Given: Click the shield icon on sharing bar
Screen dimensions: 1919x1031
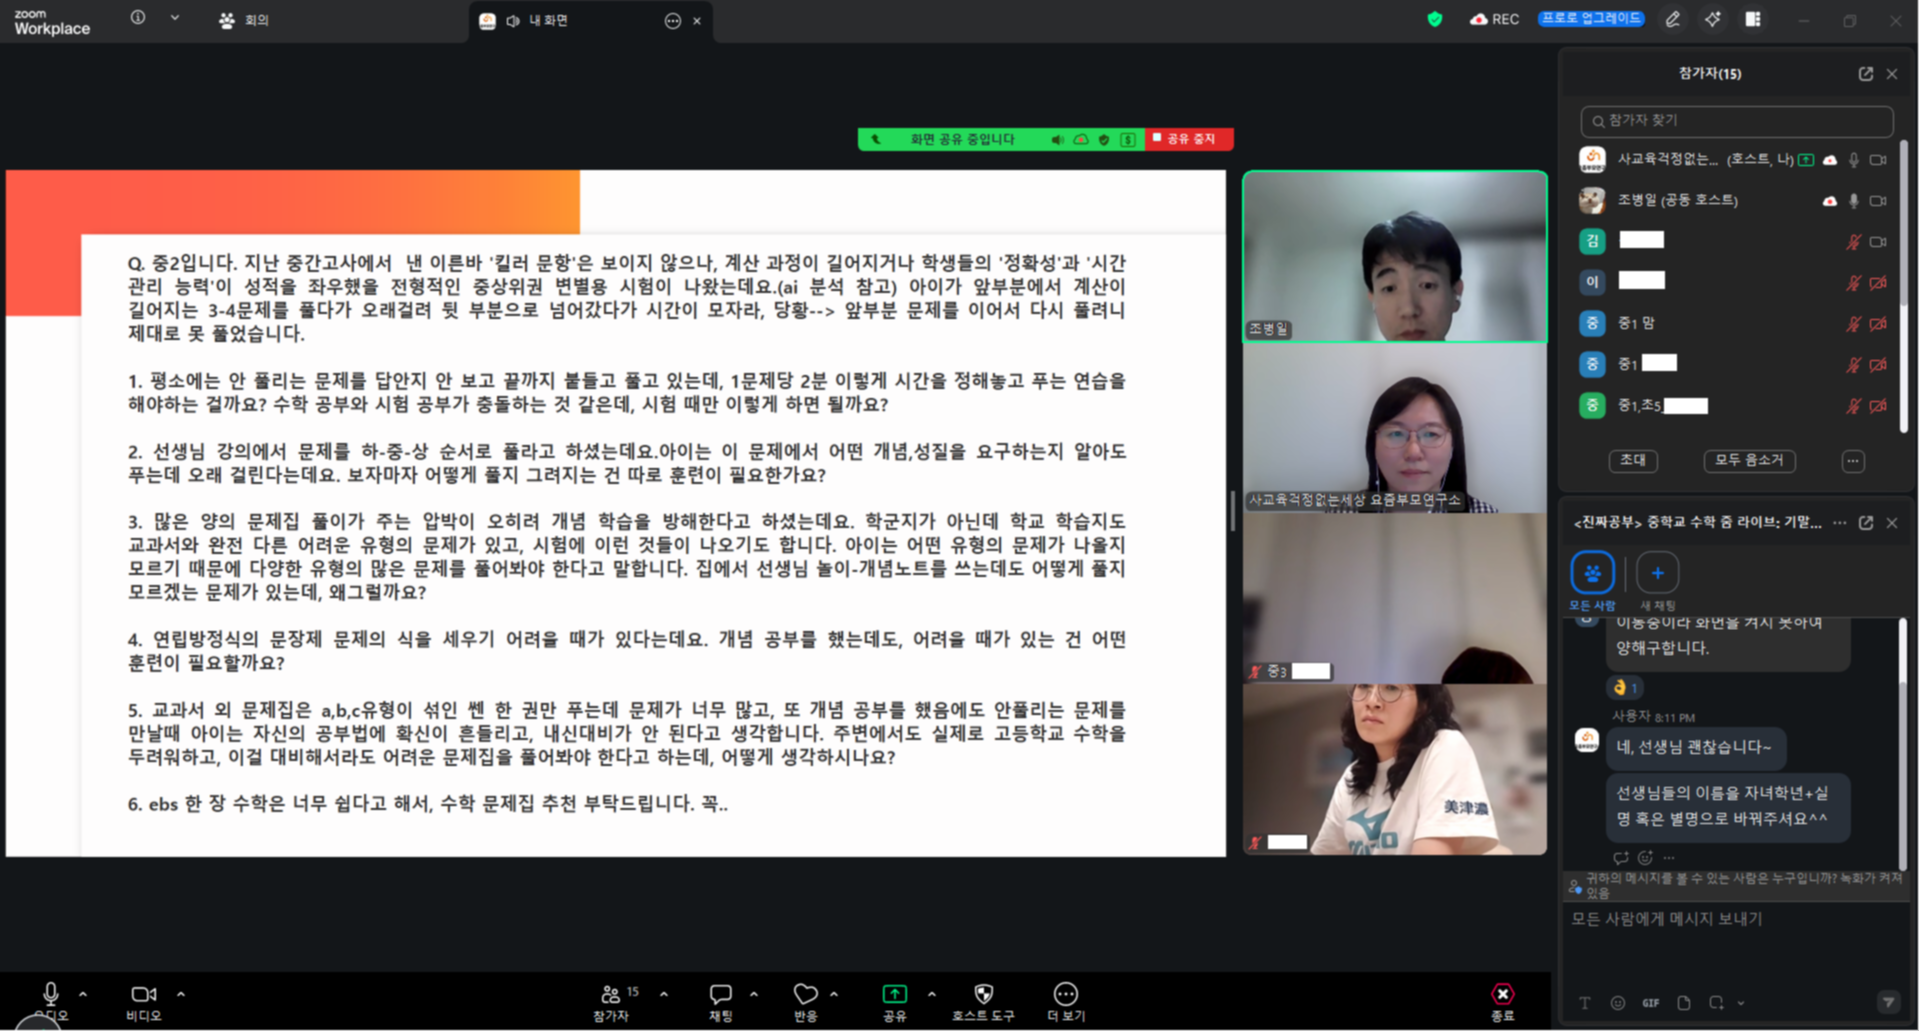Looking at the screenshot, I should 1104,140.
